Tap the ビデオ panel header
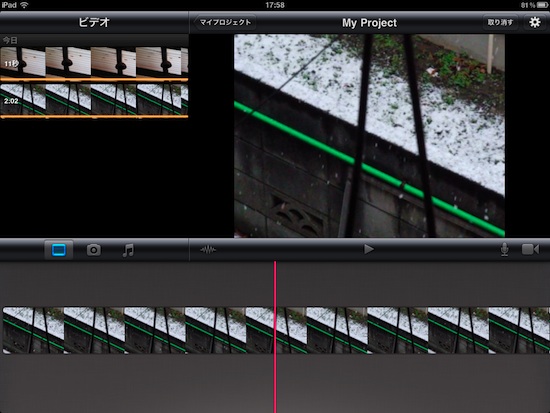The image size is (550, 413). coord(94,22)
